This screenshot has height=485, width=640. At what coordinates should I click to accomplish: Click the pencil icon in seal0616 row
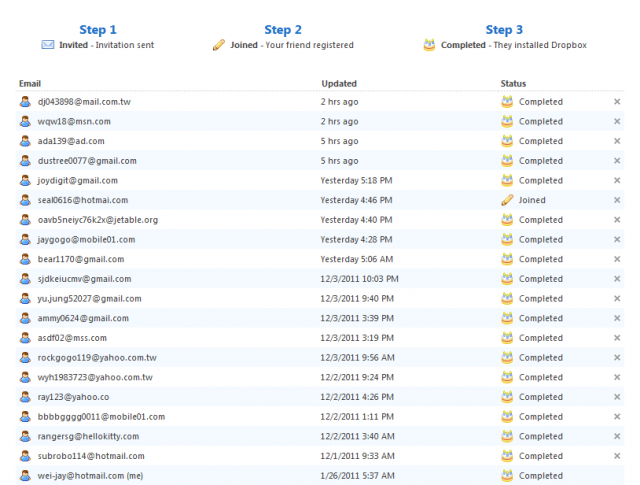[507, 200]
